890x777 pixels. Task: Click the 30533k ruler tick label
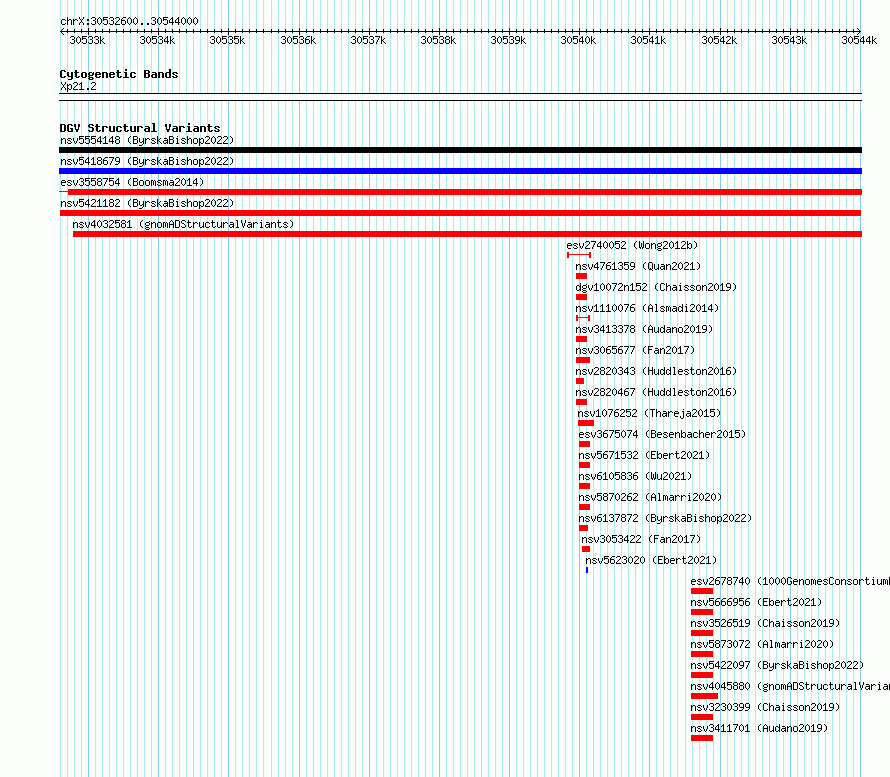(x=87, y=40)
